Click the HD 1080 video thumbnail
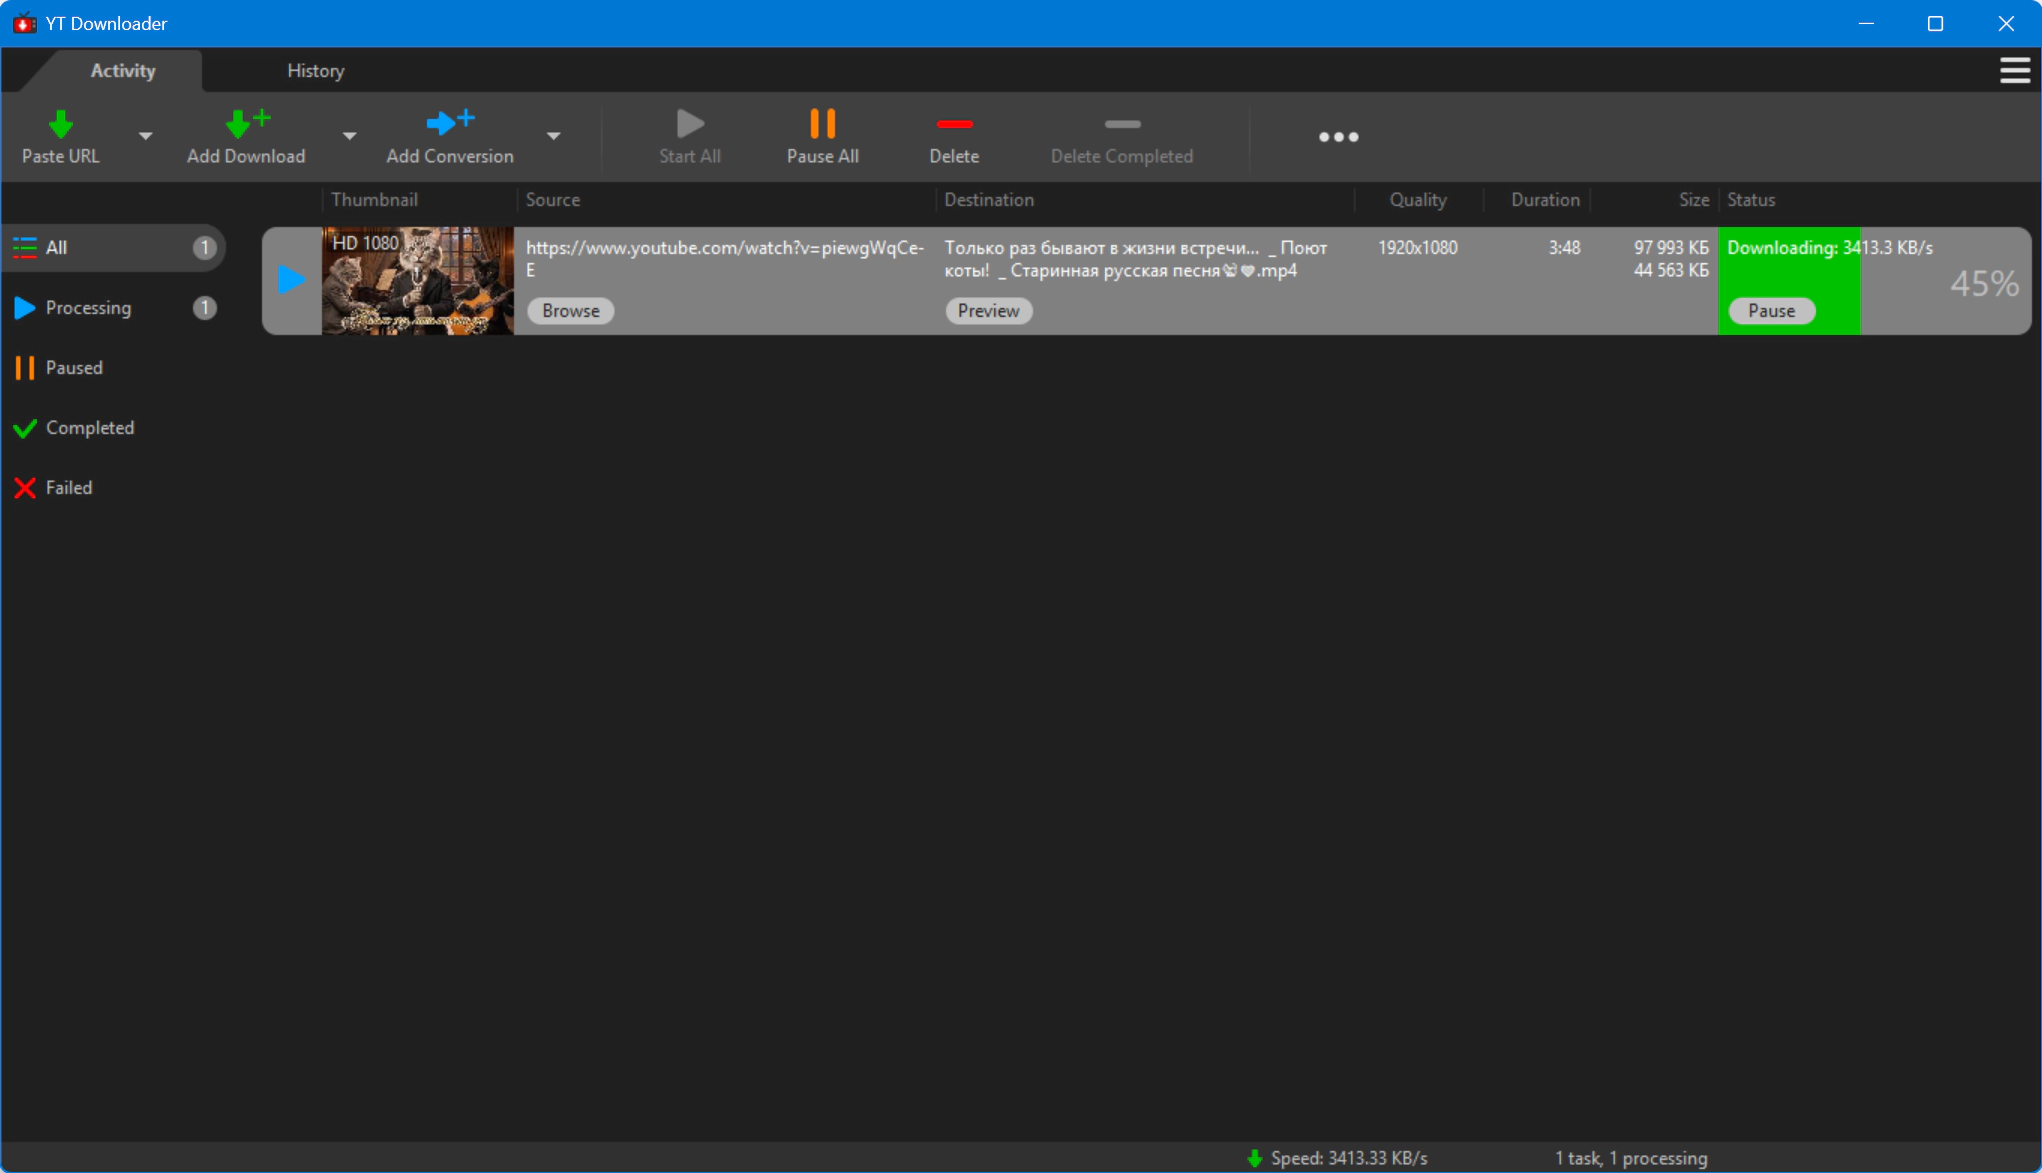 pos(418,281)
